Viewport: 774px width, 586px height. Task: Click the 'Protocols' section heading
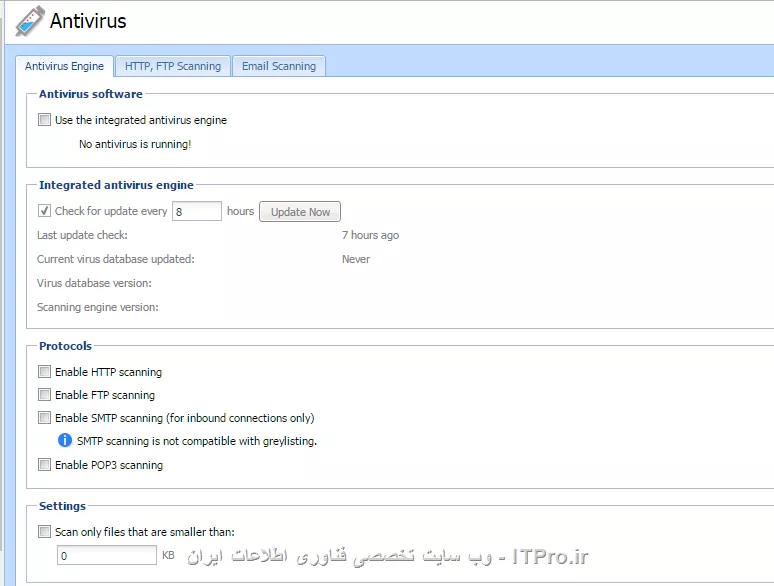coord(66,346)
